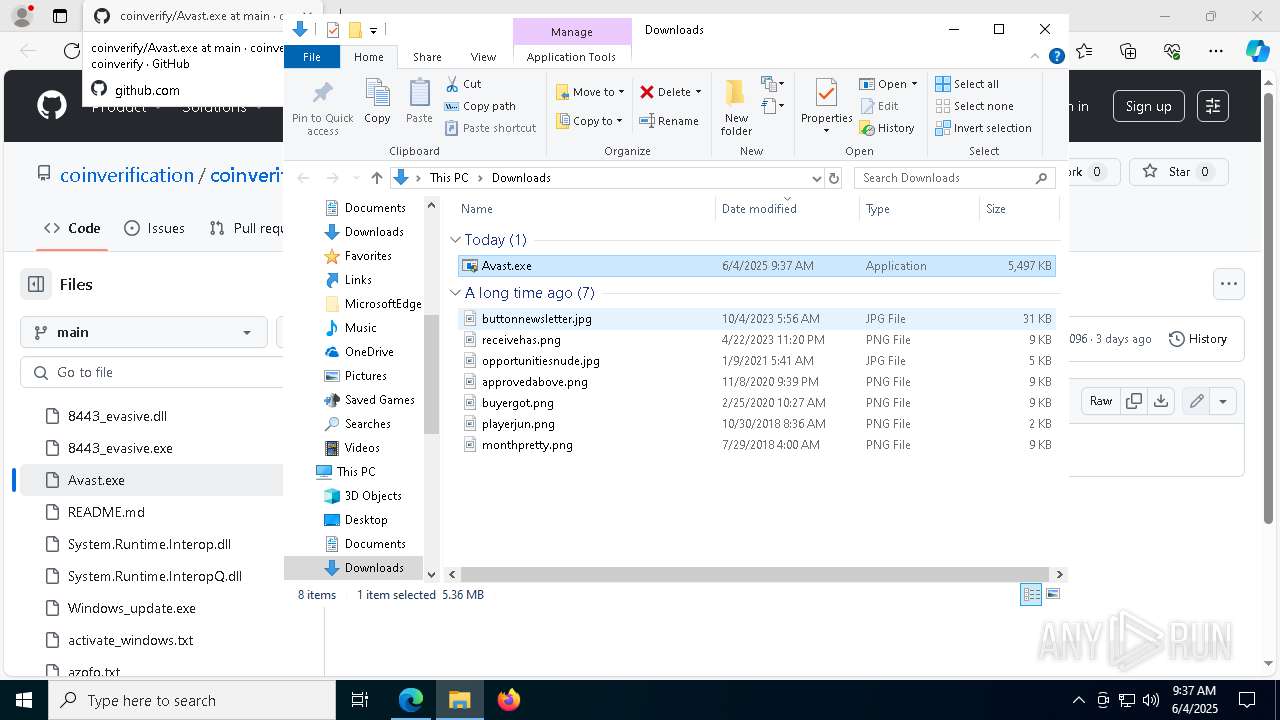Open address bar history dropdown
The image size is (1280, 720).
tap(816, 178)
